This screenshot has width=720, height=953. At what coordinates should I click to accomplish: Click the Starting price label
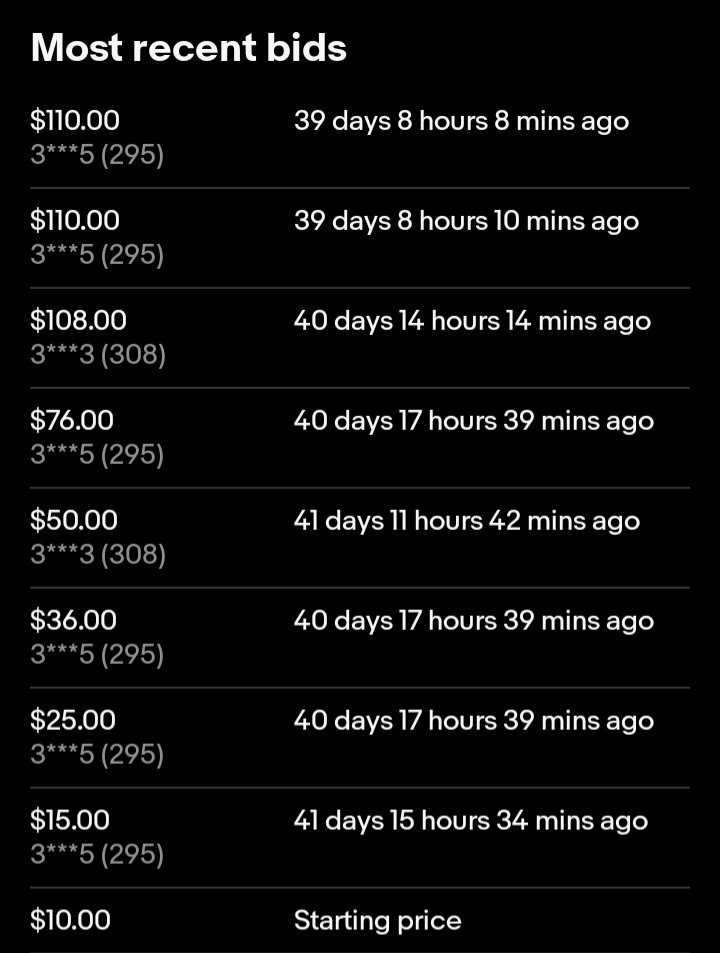377,921
